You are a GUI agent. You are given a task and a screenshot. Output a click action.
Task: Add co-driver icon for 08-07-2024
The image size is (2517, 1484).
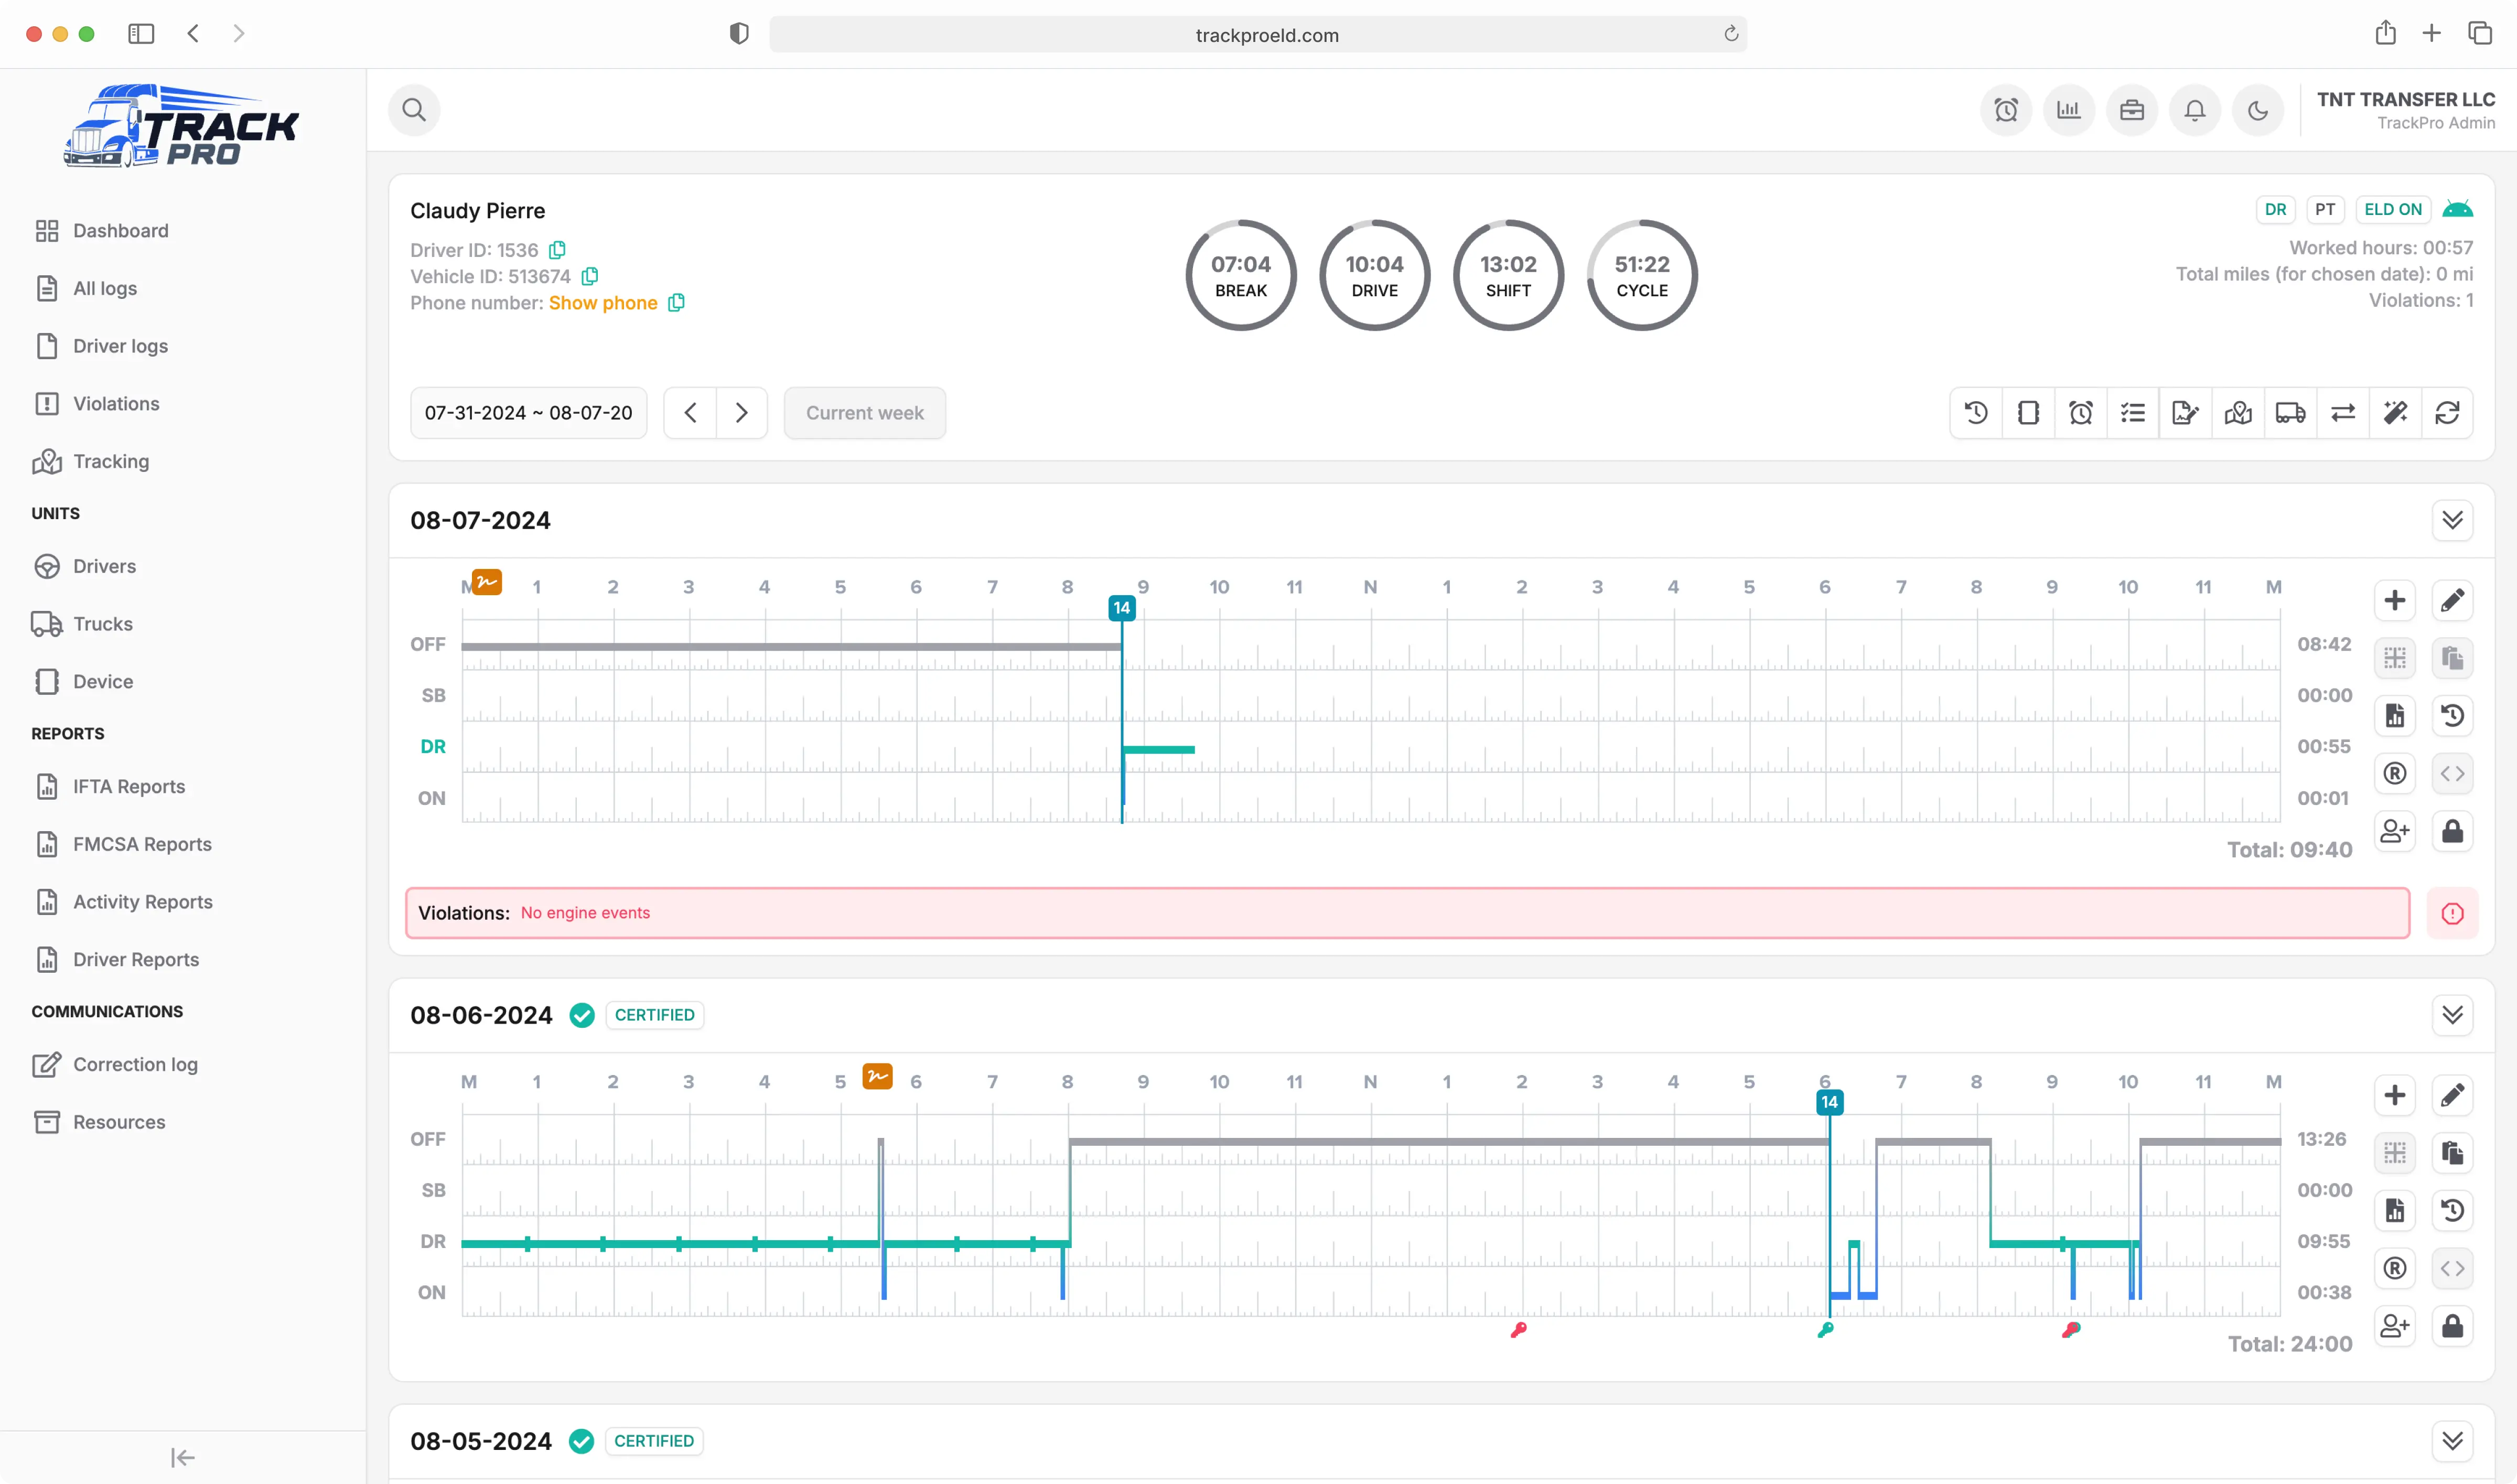(x=2394, y=831)
